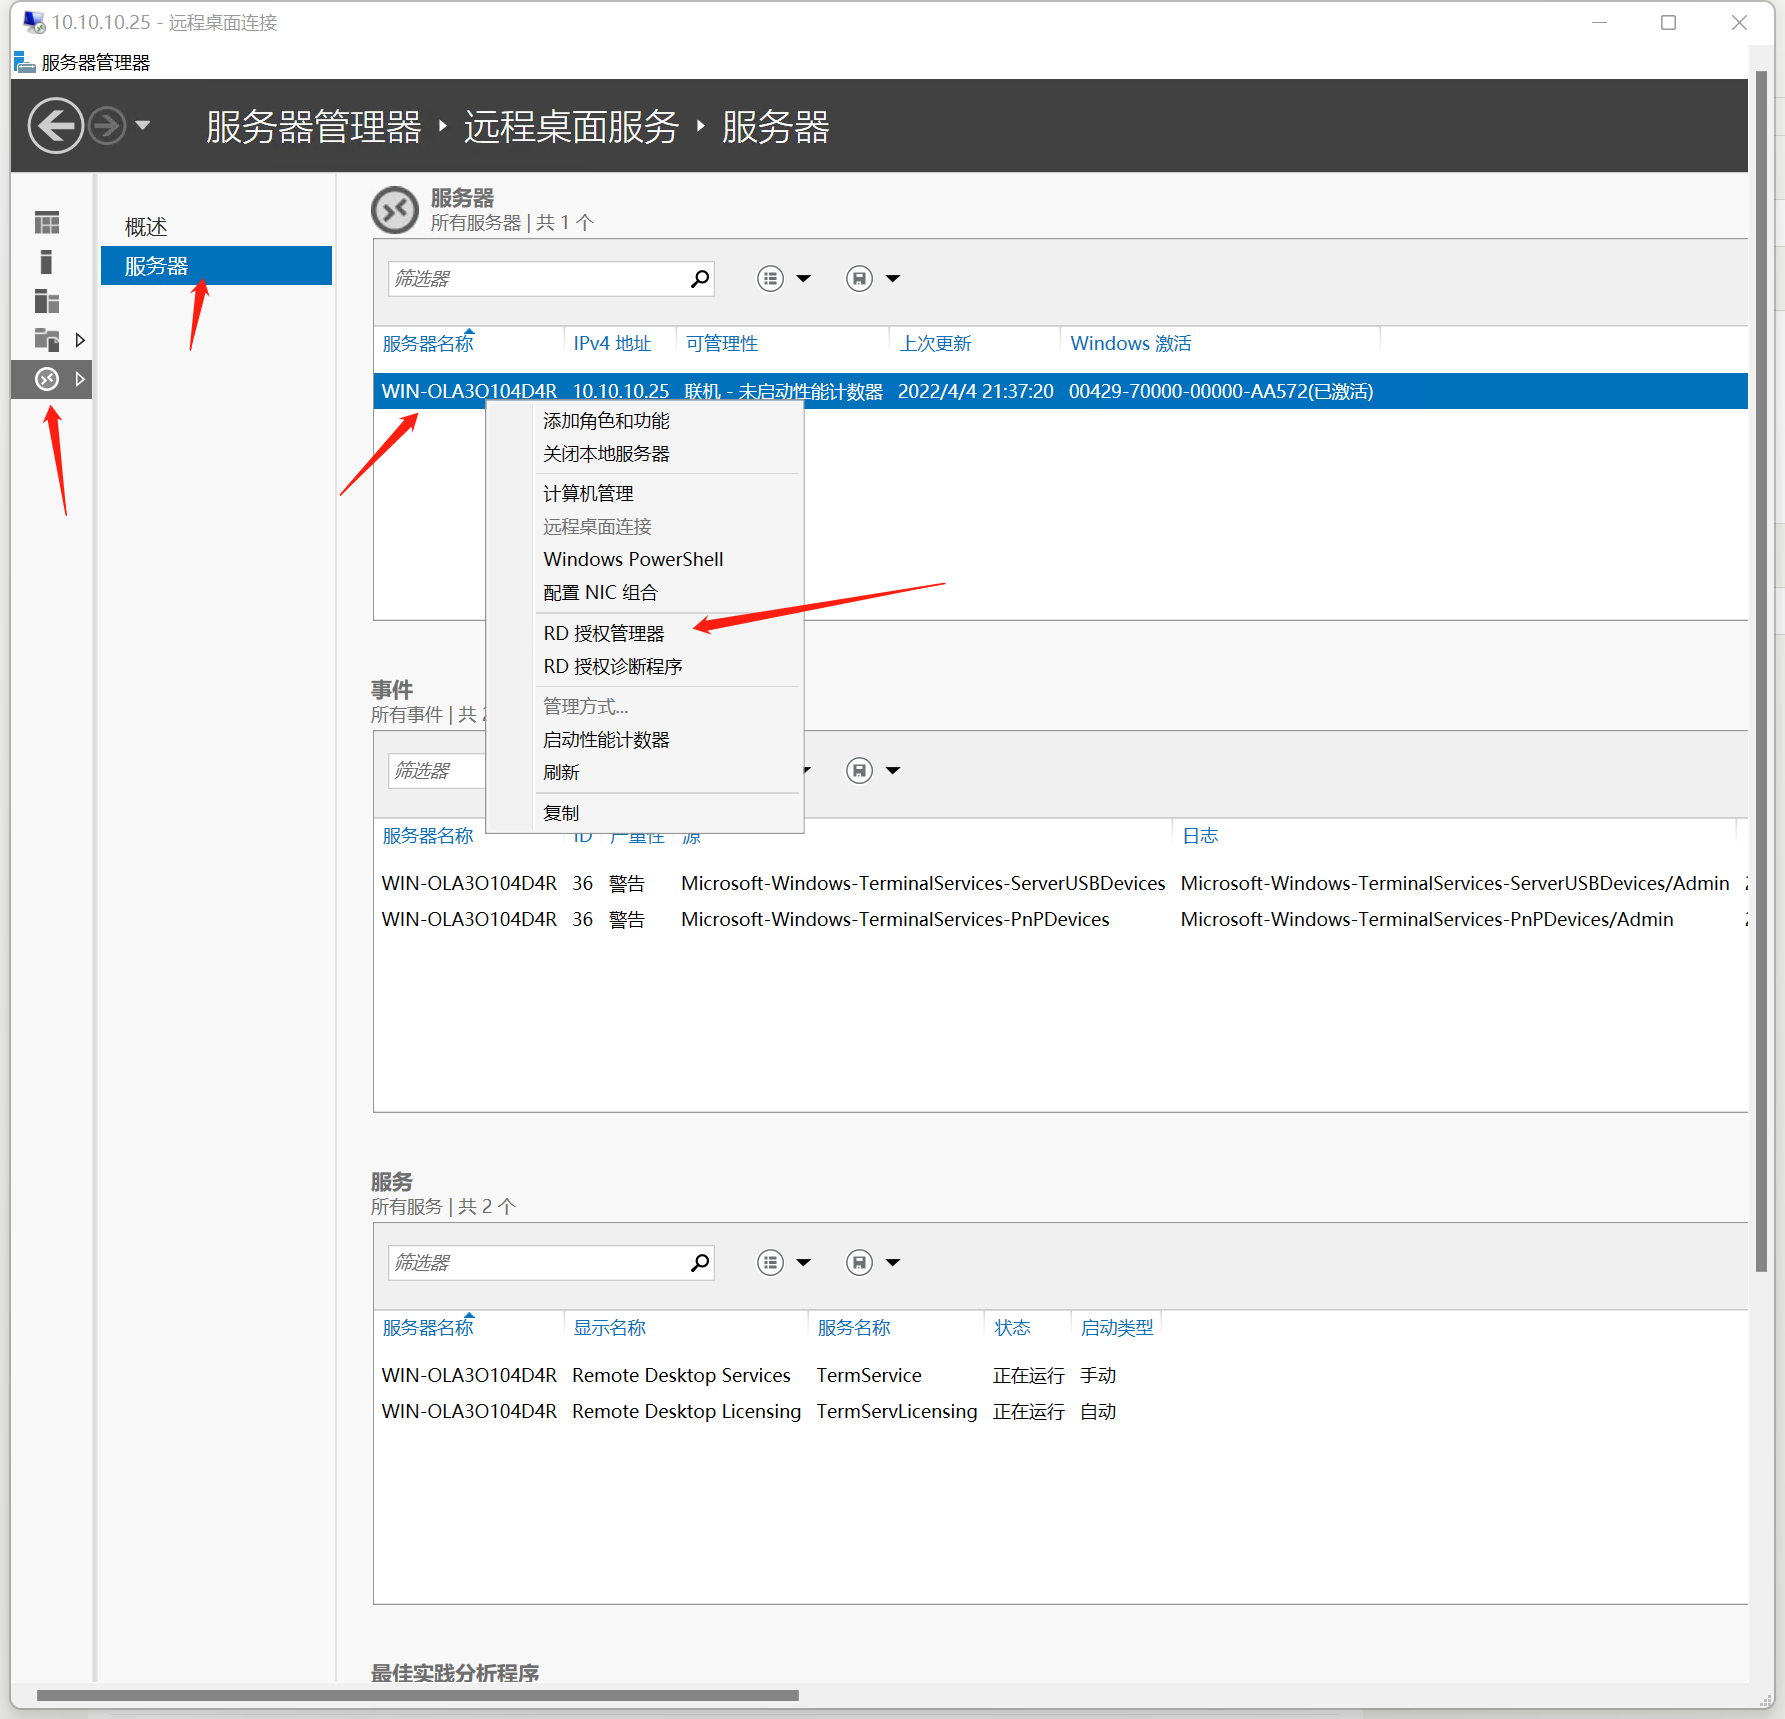
Task: Select 服务器 in the left navigation
Action: point(216,266)
